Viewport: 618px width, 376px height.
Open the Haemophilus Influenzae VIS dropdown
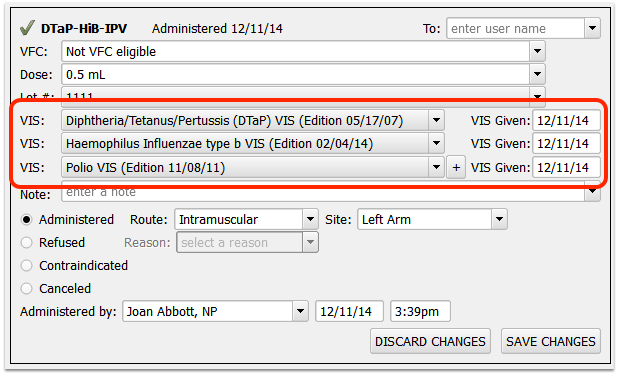[436, 143]
